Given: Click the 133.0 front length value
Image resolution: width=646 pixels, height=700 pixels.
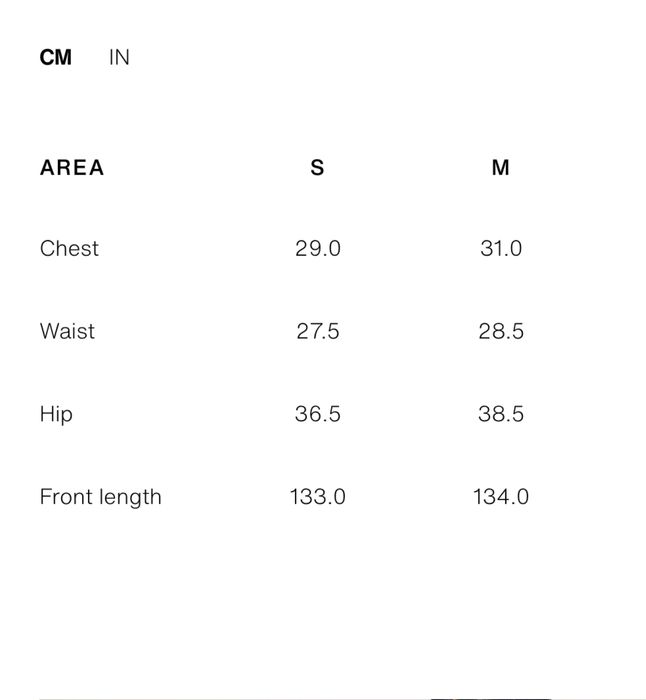Looking at the screenshot, I should (318, 497).
